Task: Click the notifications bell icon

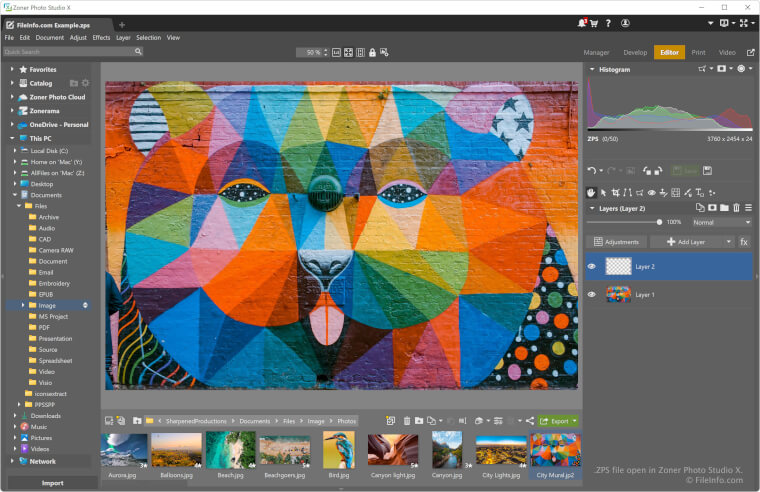Action: [582, 23]
